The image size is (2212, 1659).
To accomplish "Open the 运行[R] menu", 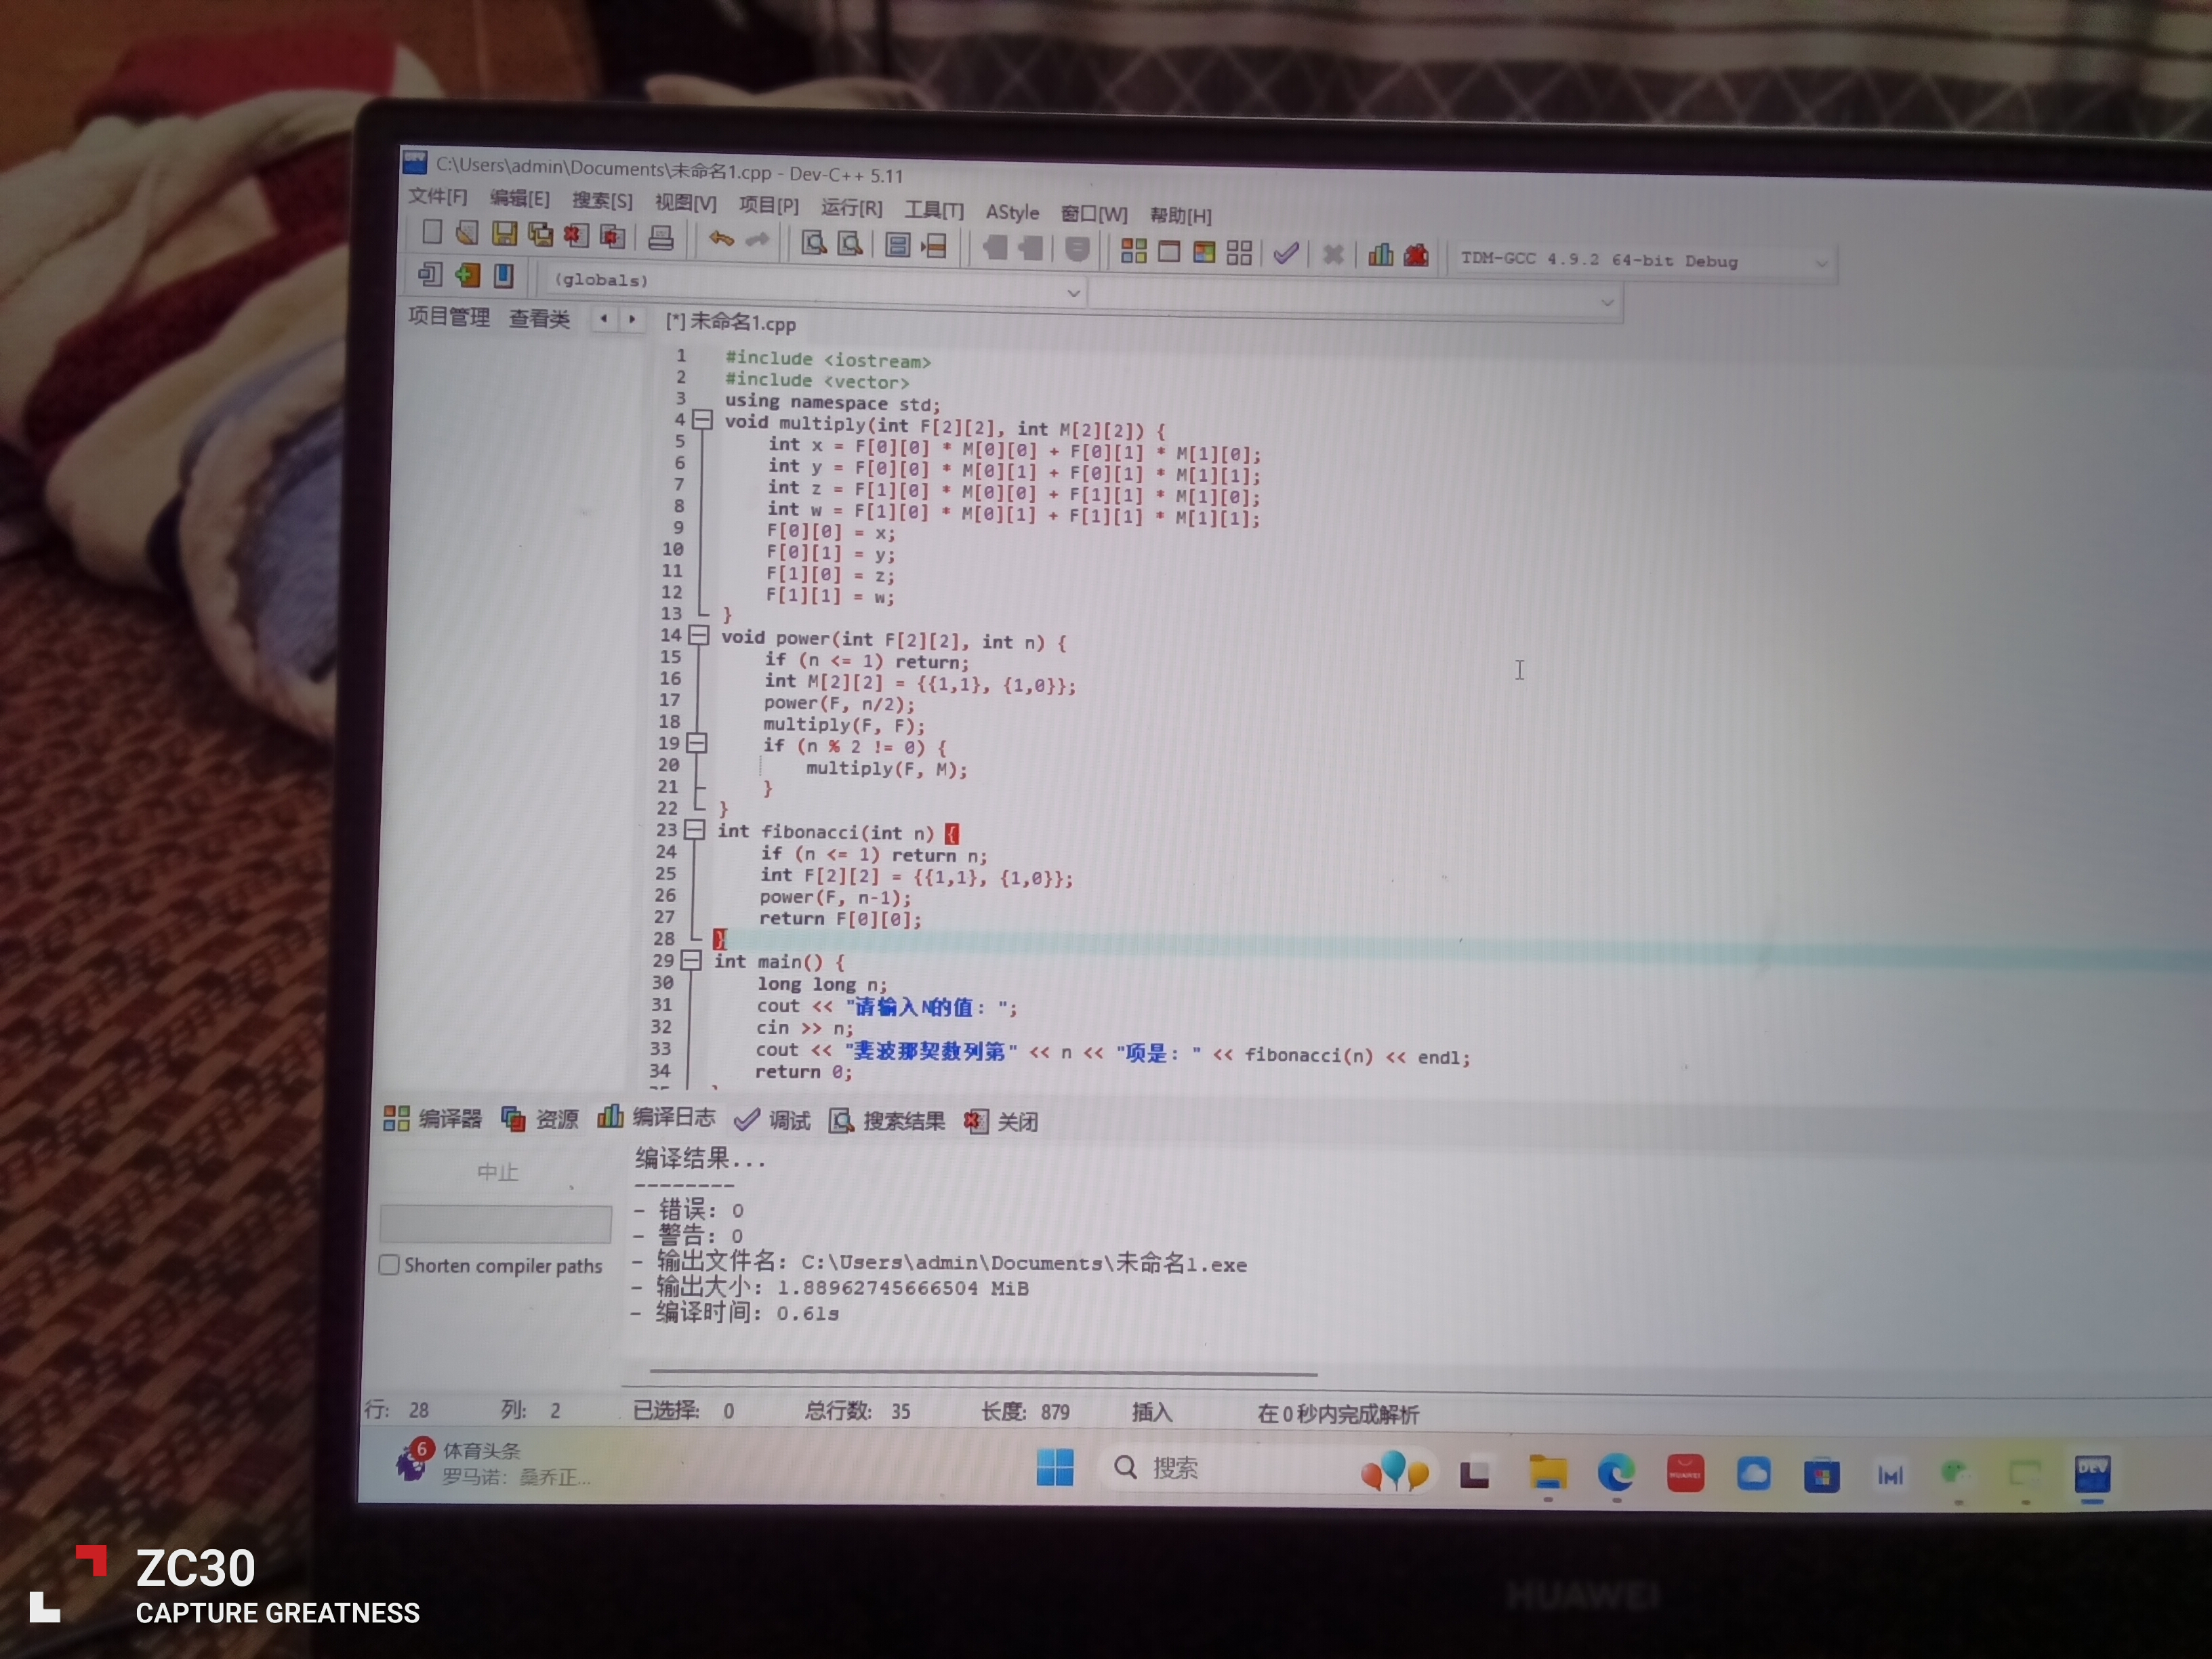I will (x=852, y=207).
